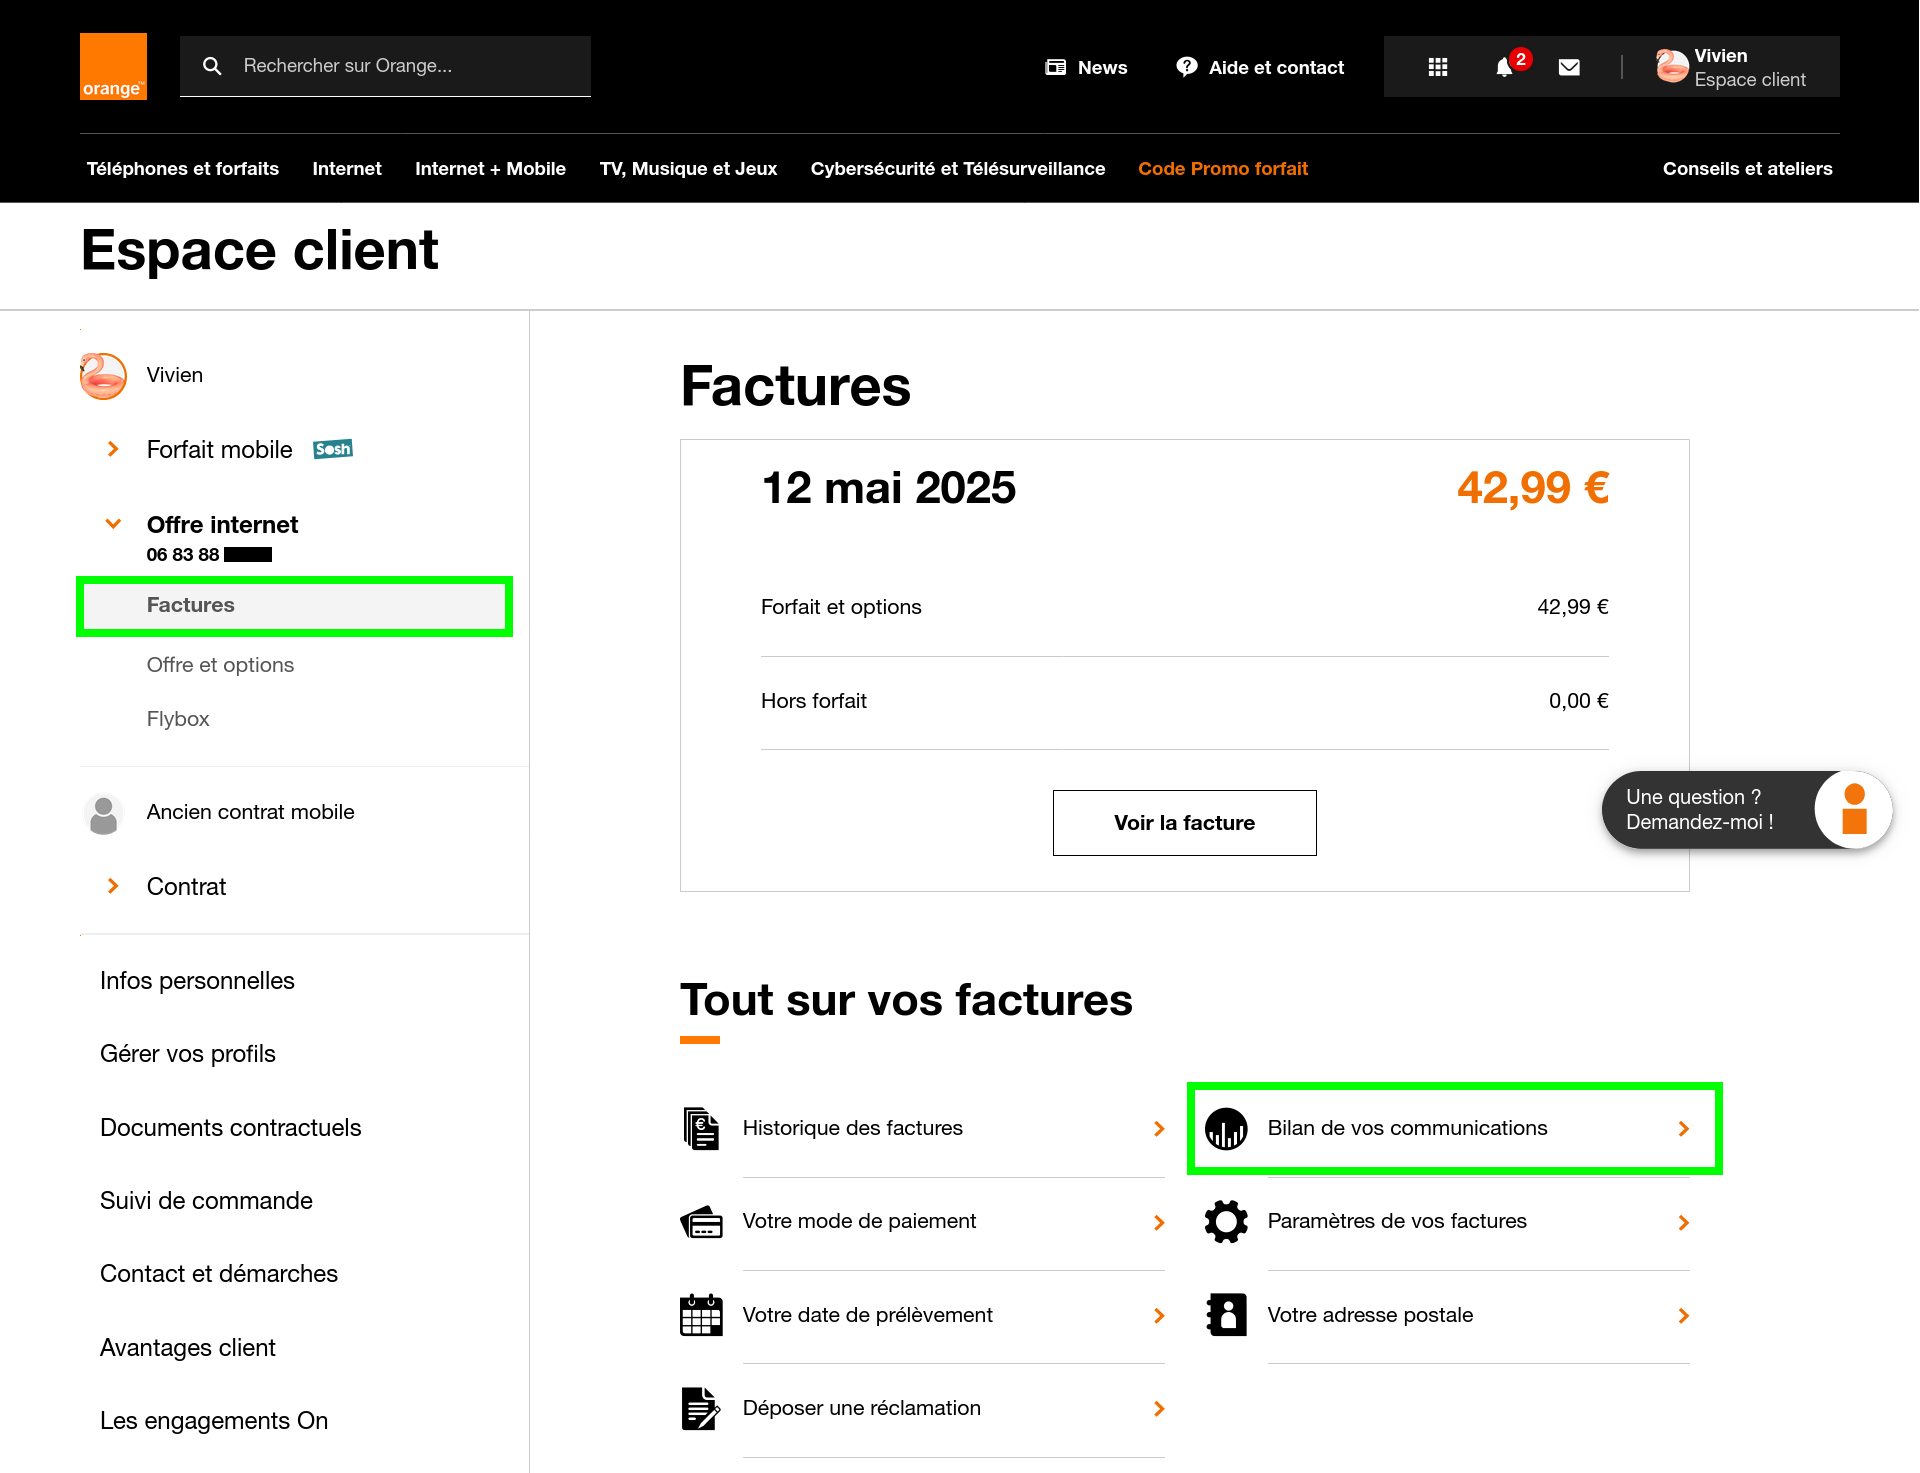Open Les engagements On

(x=214, y=1421)
